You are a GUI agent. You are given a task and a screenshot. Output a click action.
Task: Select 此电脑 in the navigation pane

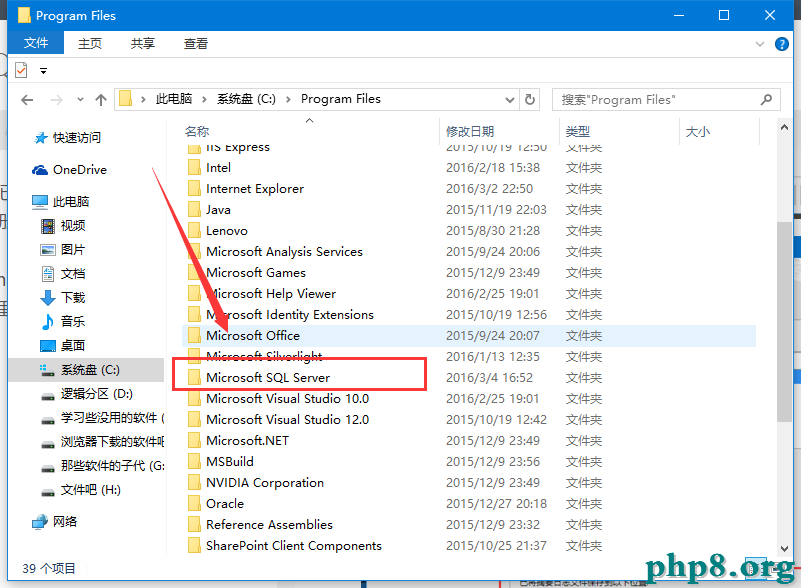pyautogui.click(x=60, y=202)
